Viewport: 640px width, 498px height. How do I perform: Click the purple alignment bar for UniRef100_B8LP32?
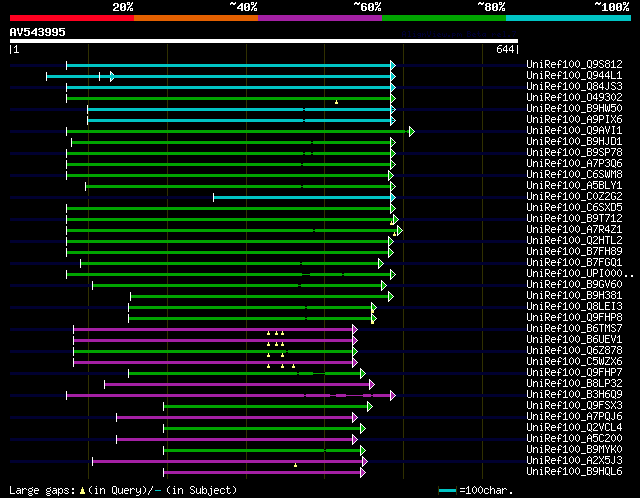point(237,385)
